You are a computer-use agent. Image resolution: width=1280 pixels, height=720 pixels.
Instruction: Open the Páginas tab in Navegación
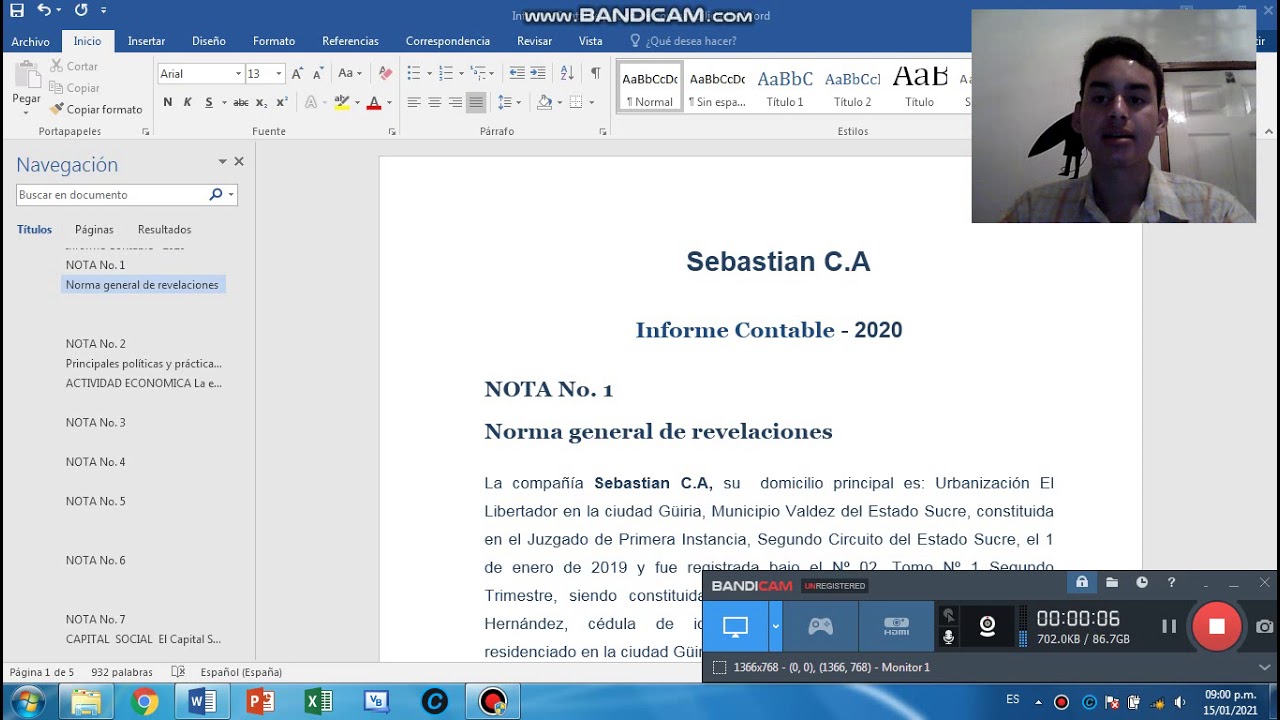point(94,229)
